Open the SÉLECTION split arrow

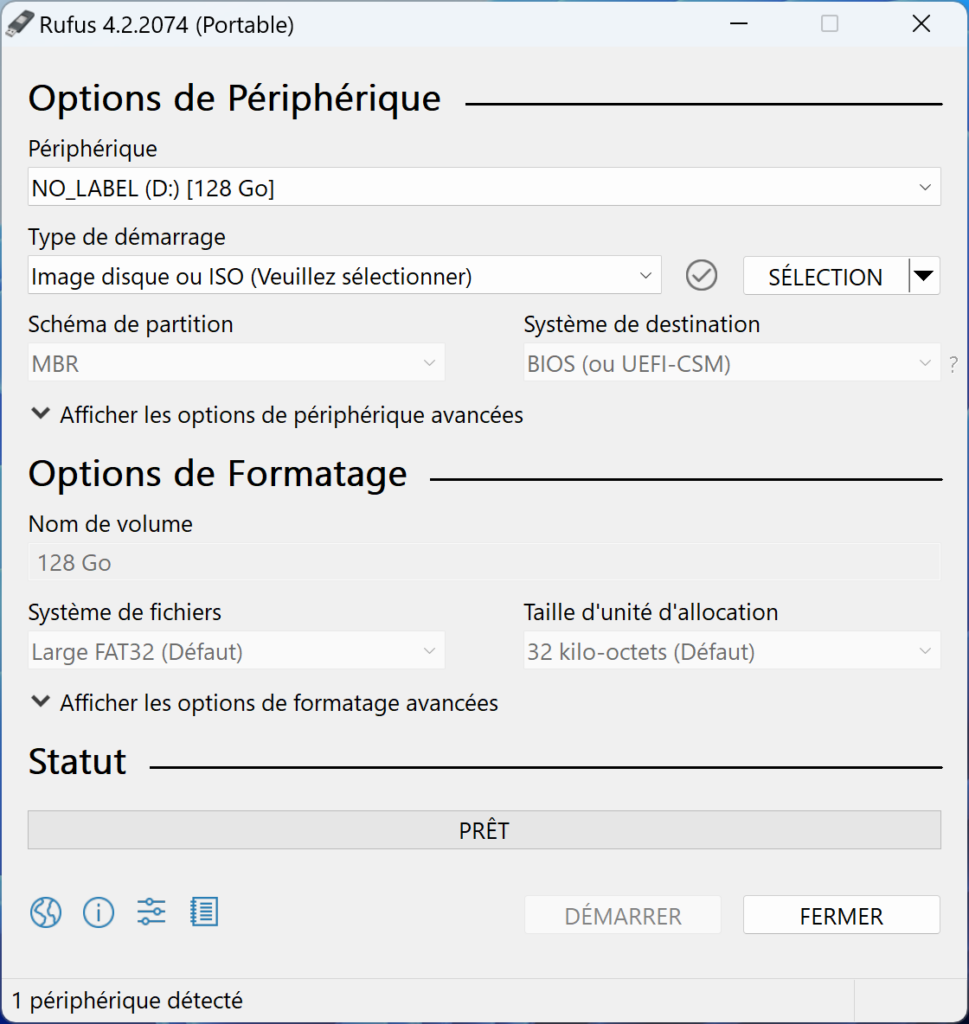(x=924, y=276)
